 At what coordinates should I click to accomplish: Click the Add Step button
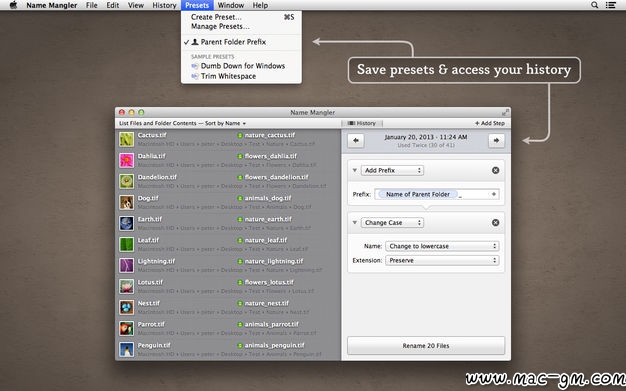[490, 123]
